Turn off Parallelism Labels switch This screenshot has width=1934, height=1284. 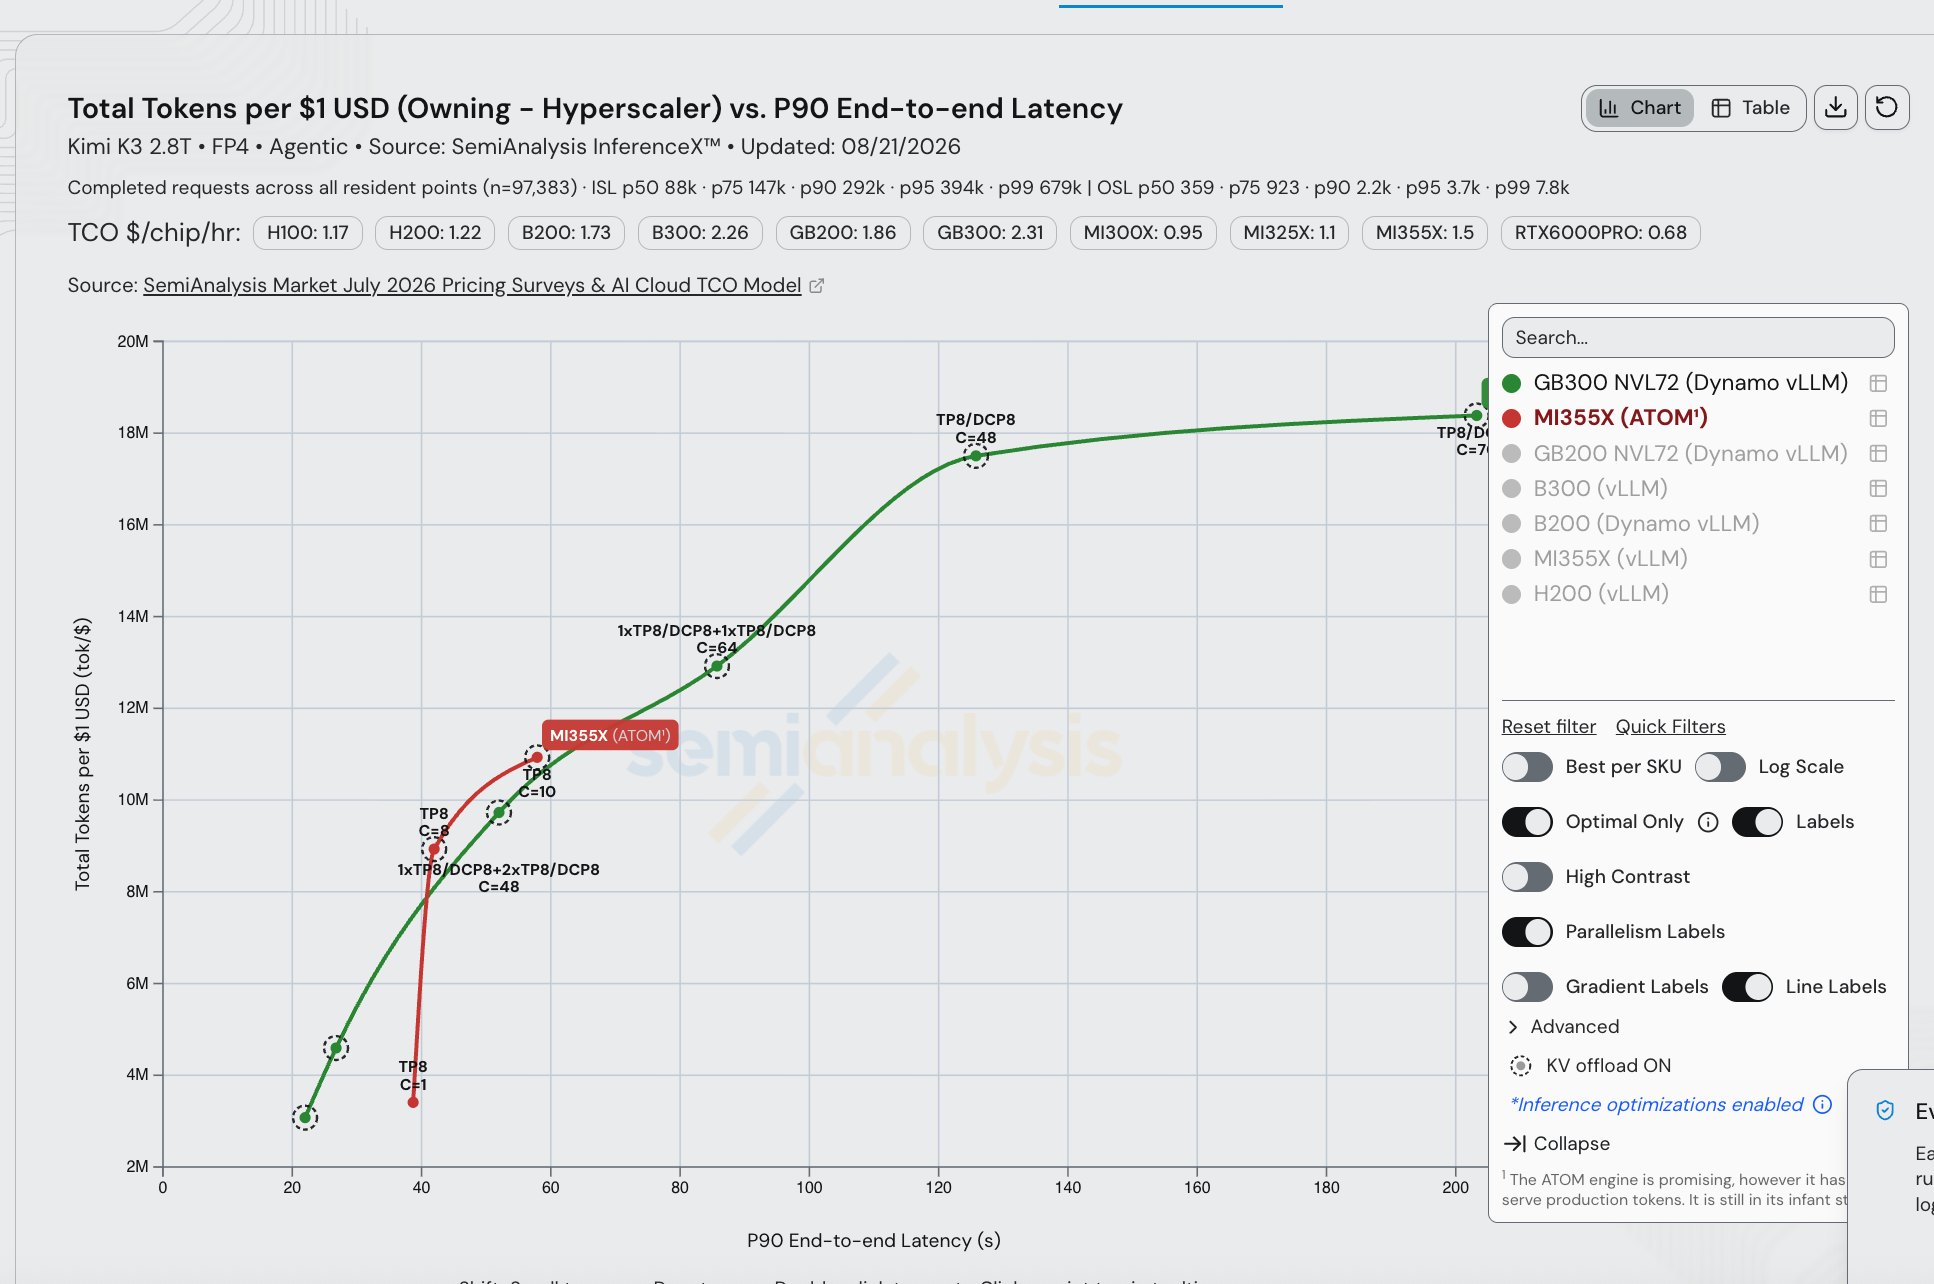coord(1527,932)
